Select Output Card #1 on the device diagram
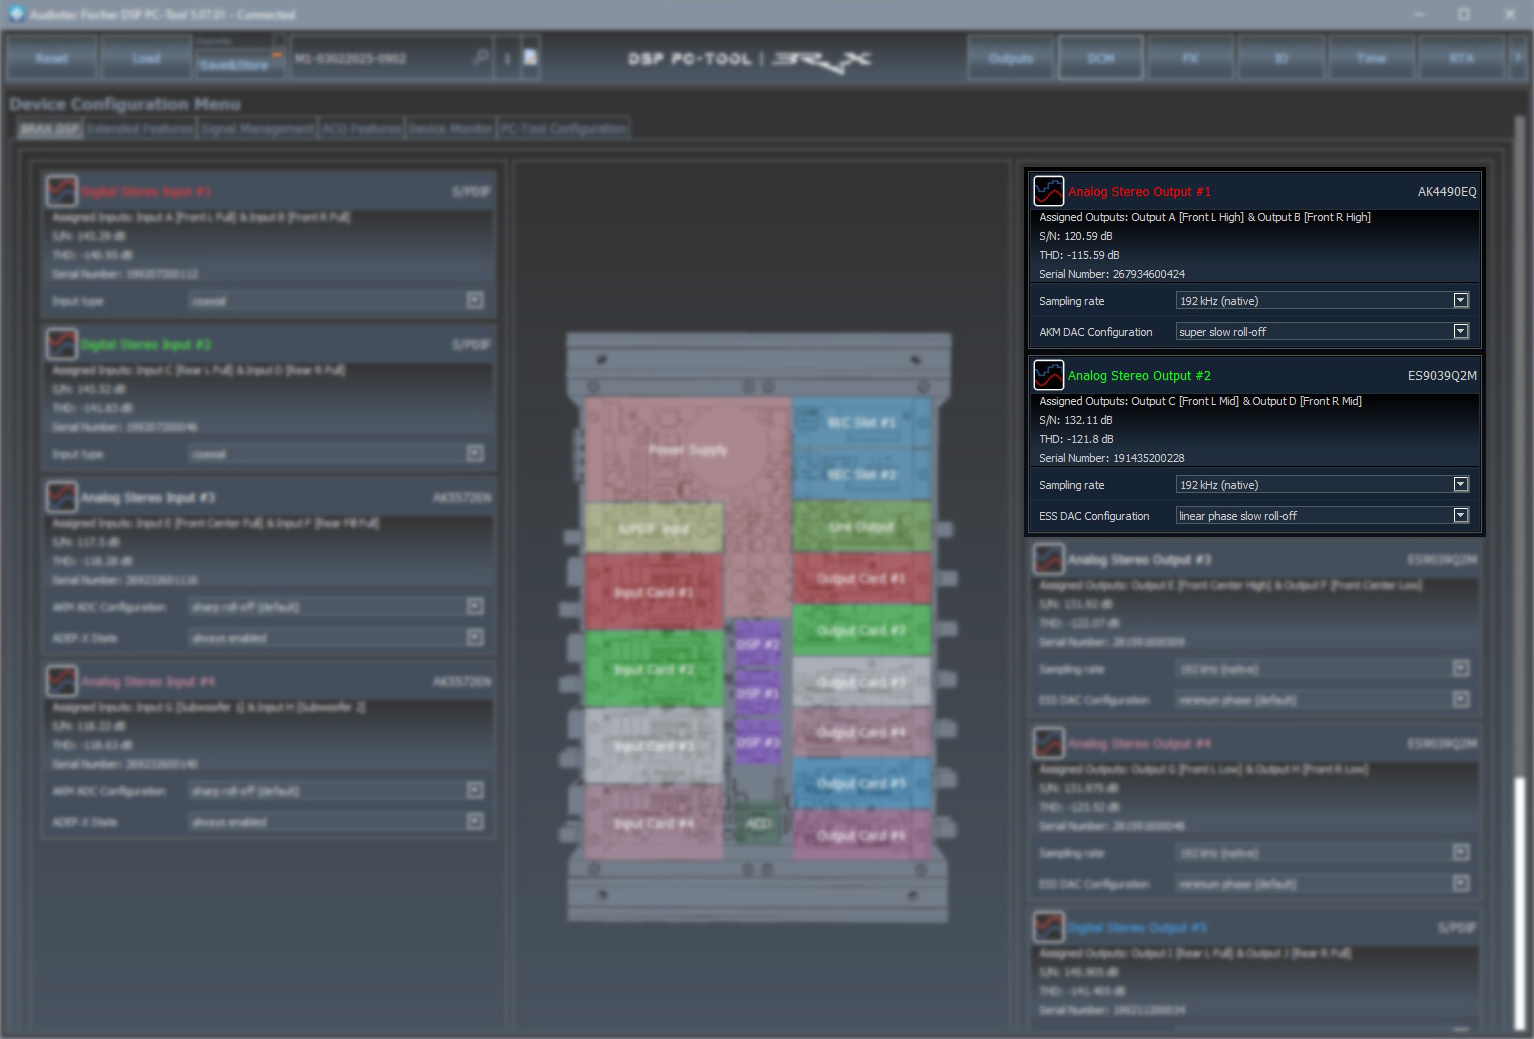 (861, 579)
